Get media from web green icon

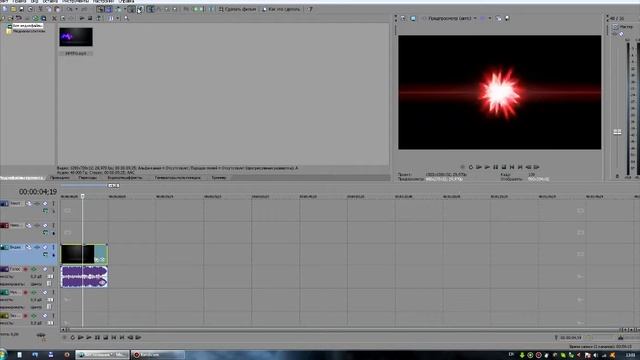36,18
